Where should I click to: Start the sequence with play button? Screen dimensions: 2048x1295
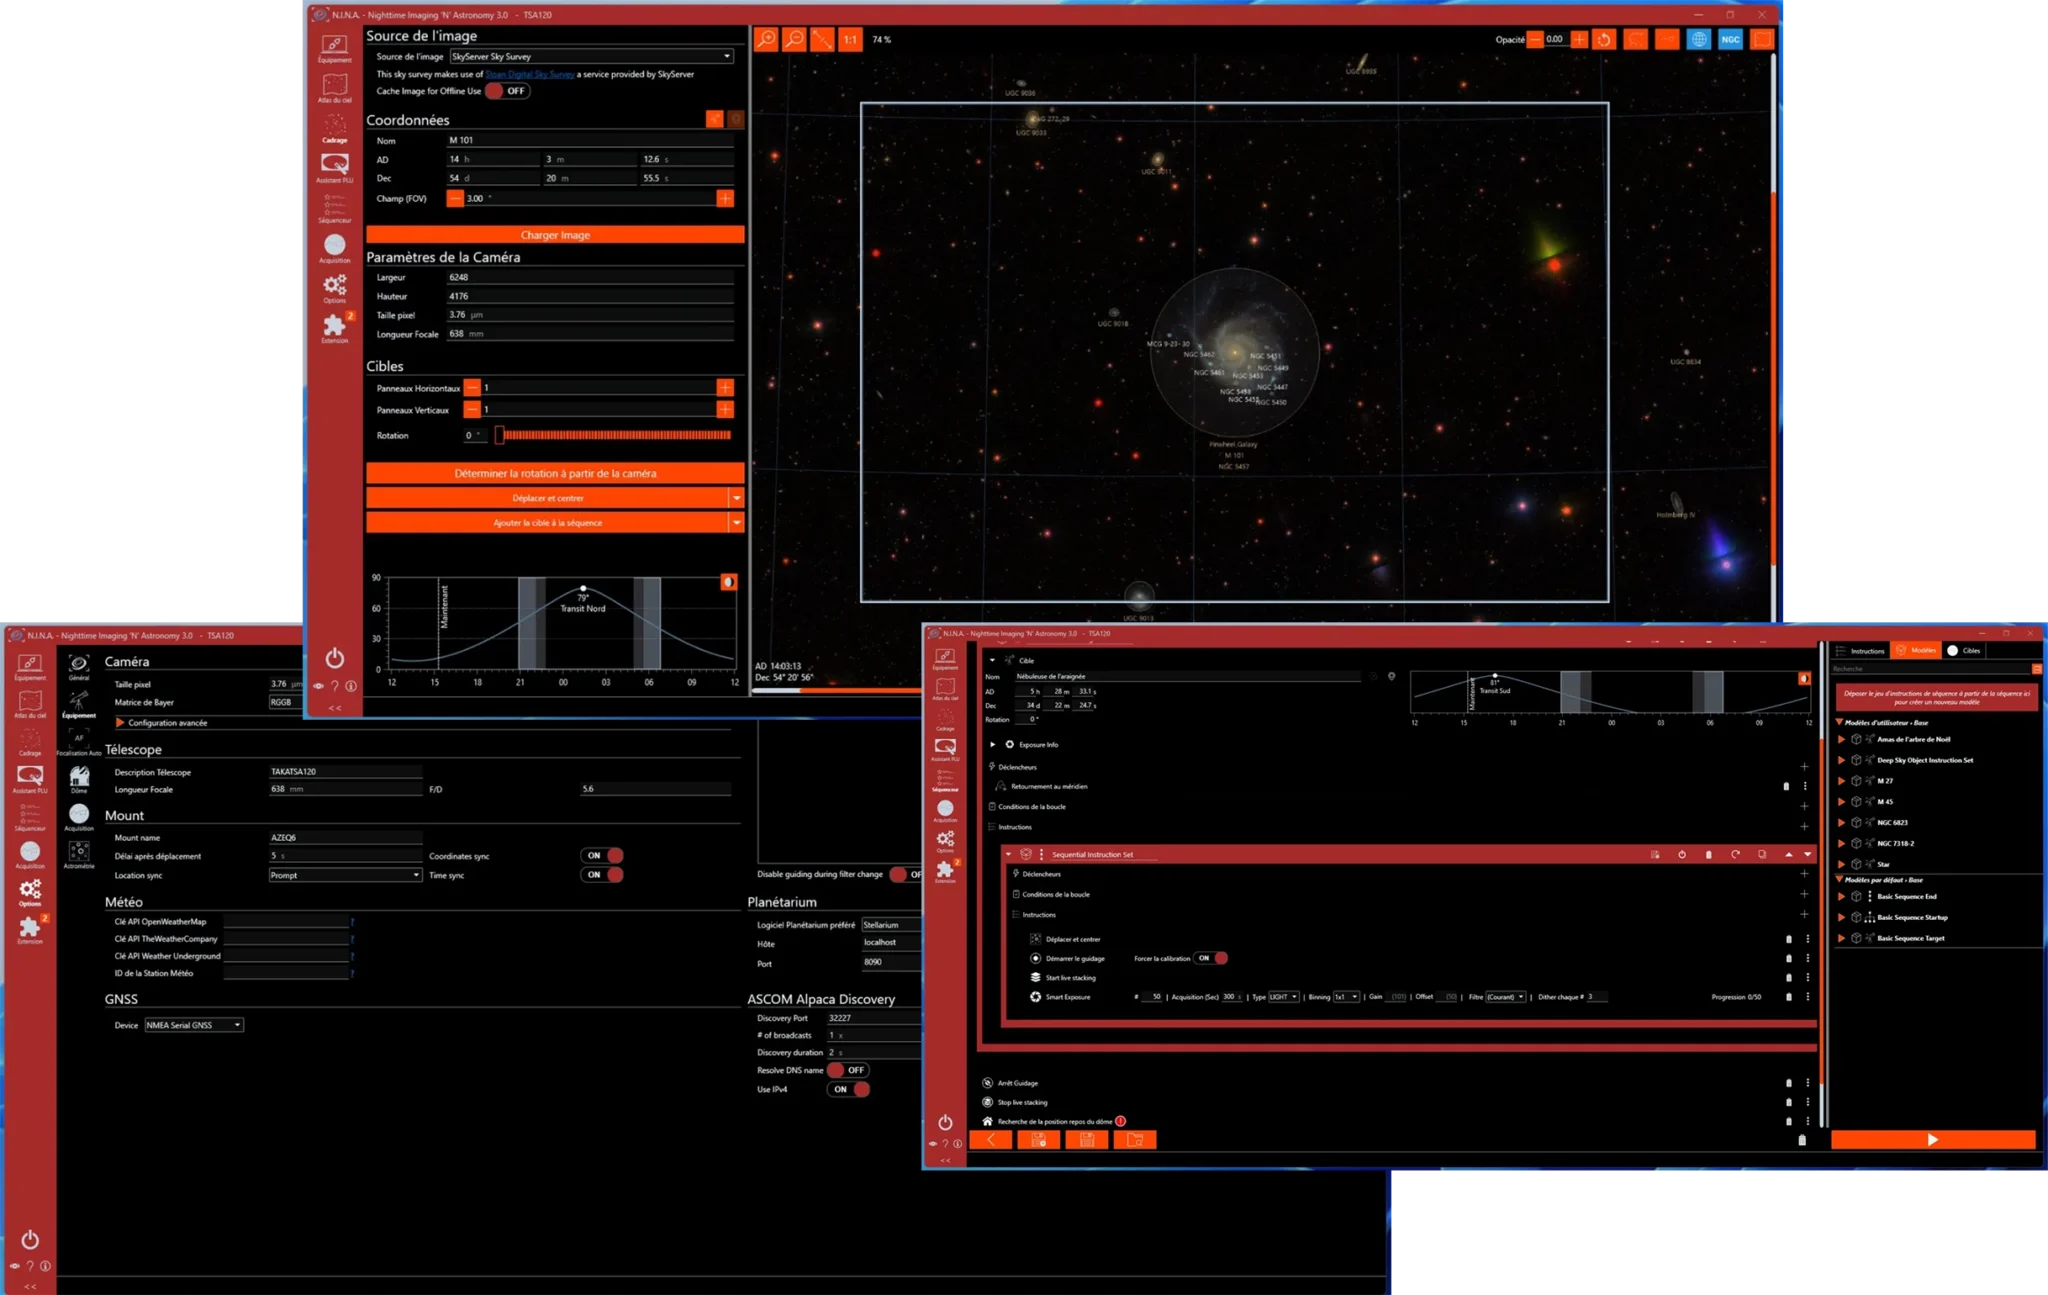pos(1932,1139)
